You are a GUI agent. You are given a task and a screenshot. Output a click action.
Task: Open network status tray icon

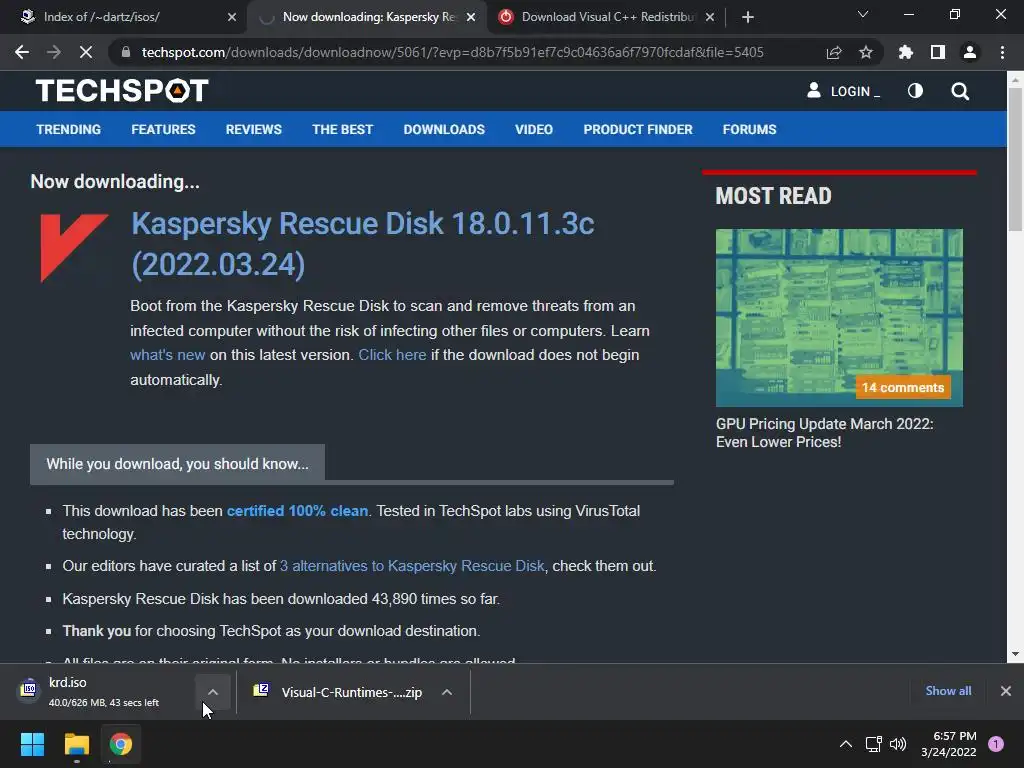[x=873, y=744]
